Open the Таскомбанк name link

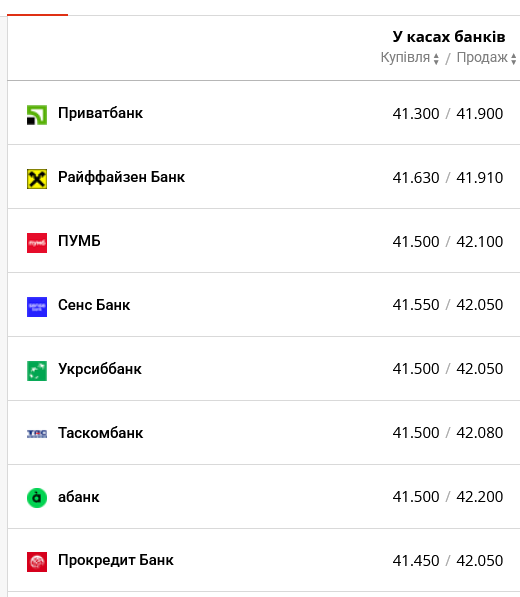pyautogui.click(x=100, y=433)
